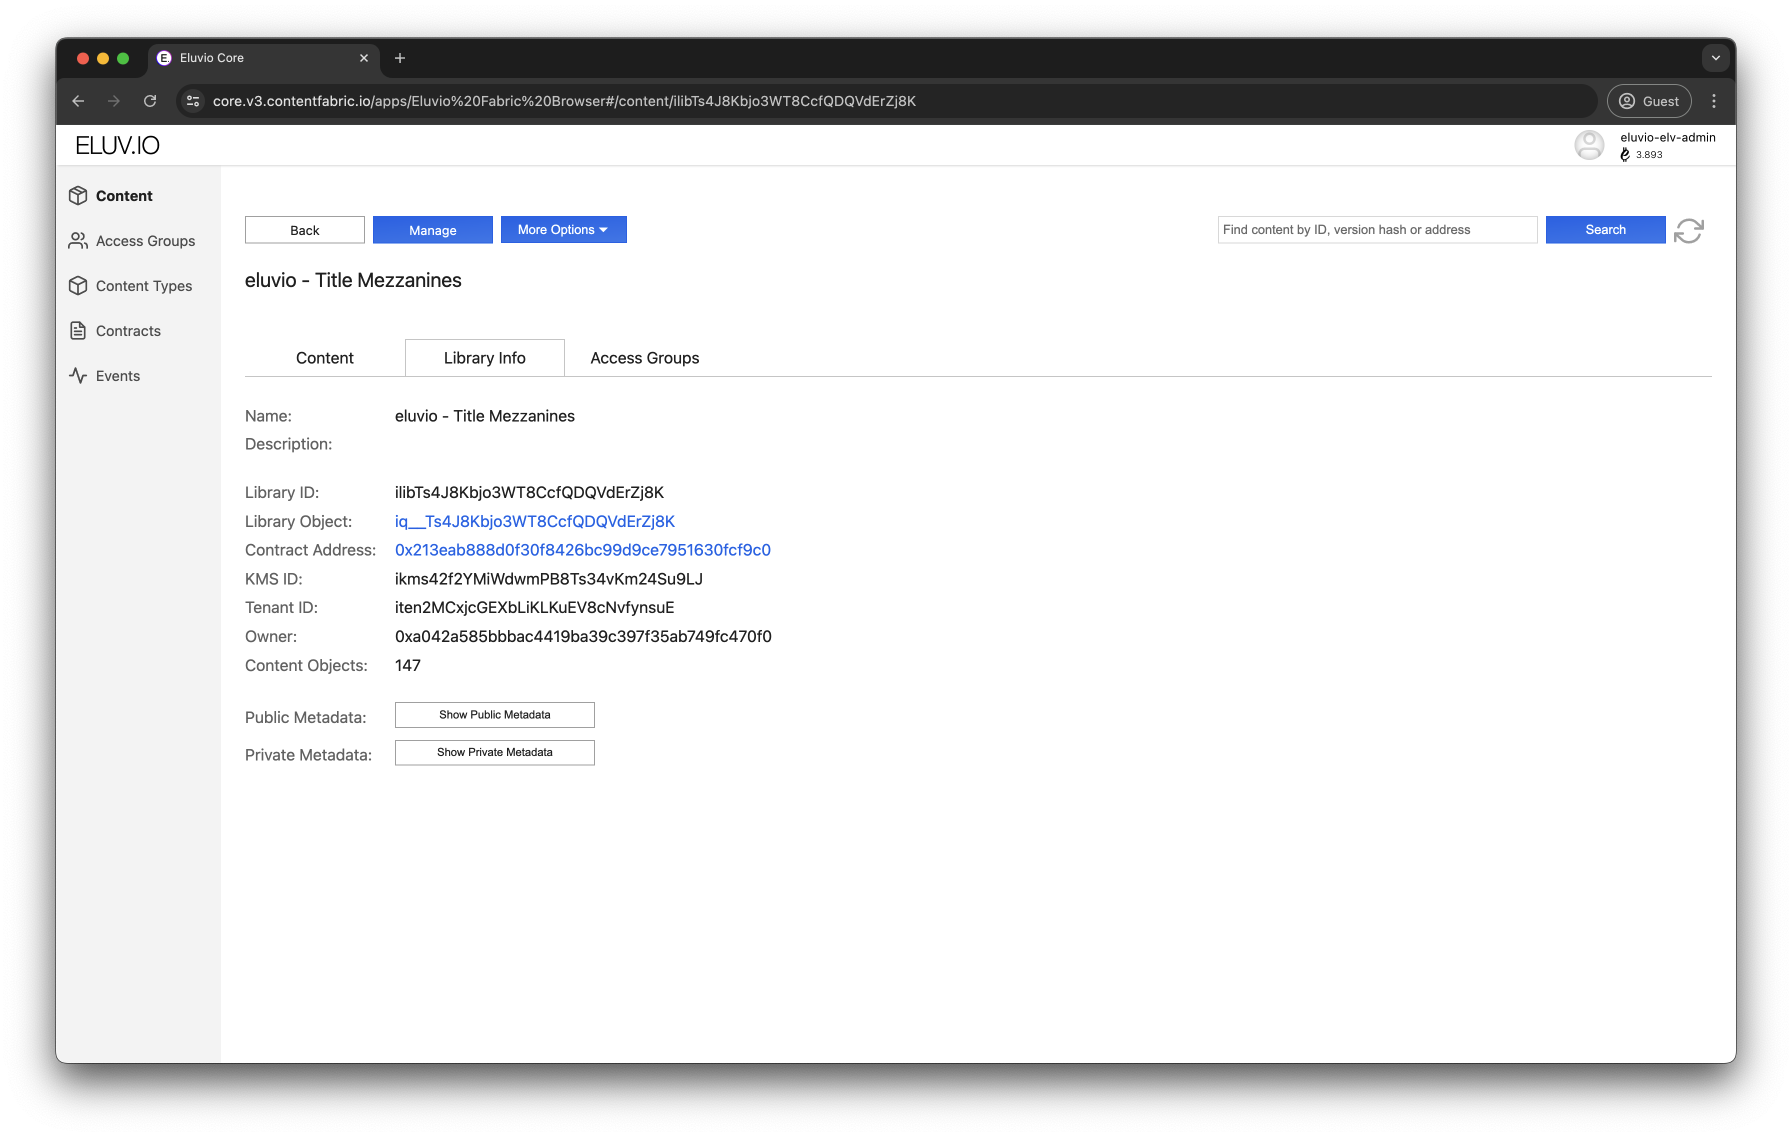Click the browser address bar URL
The image size is (1792, 1137).
[564, 101]
